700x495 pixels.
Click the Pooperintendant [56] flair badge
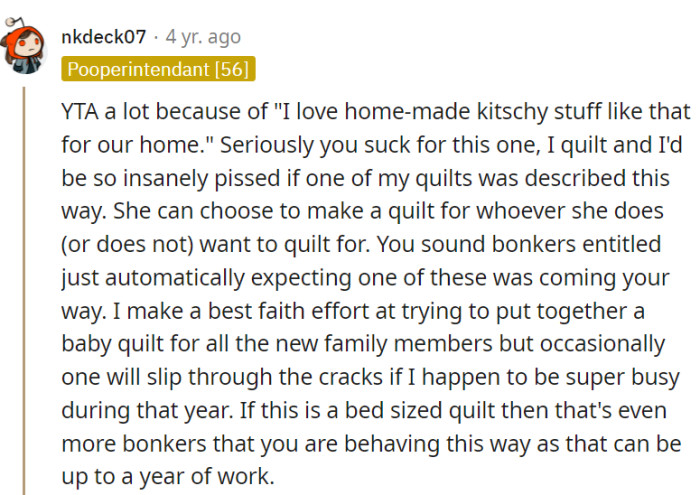click(158, 69)
